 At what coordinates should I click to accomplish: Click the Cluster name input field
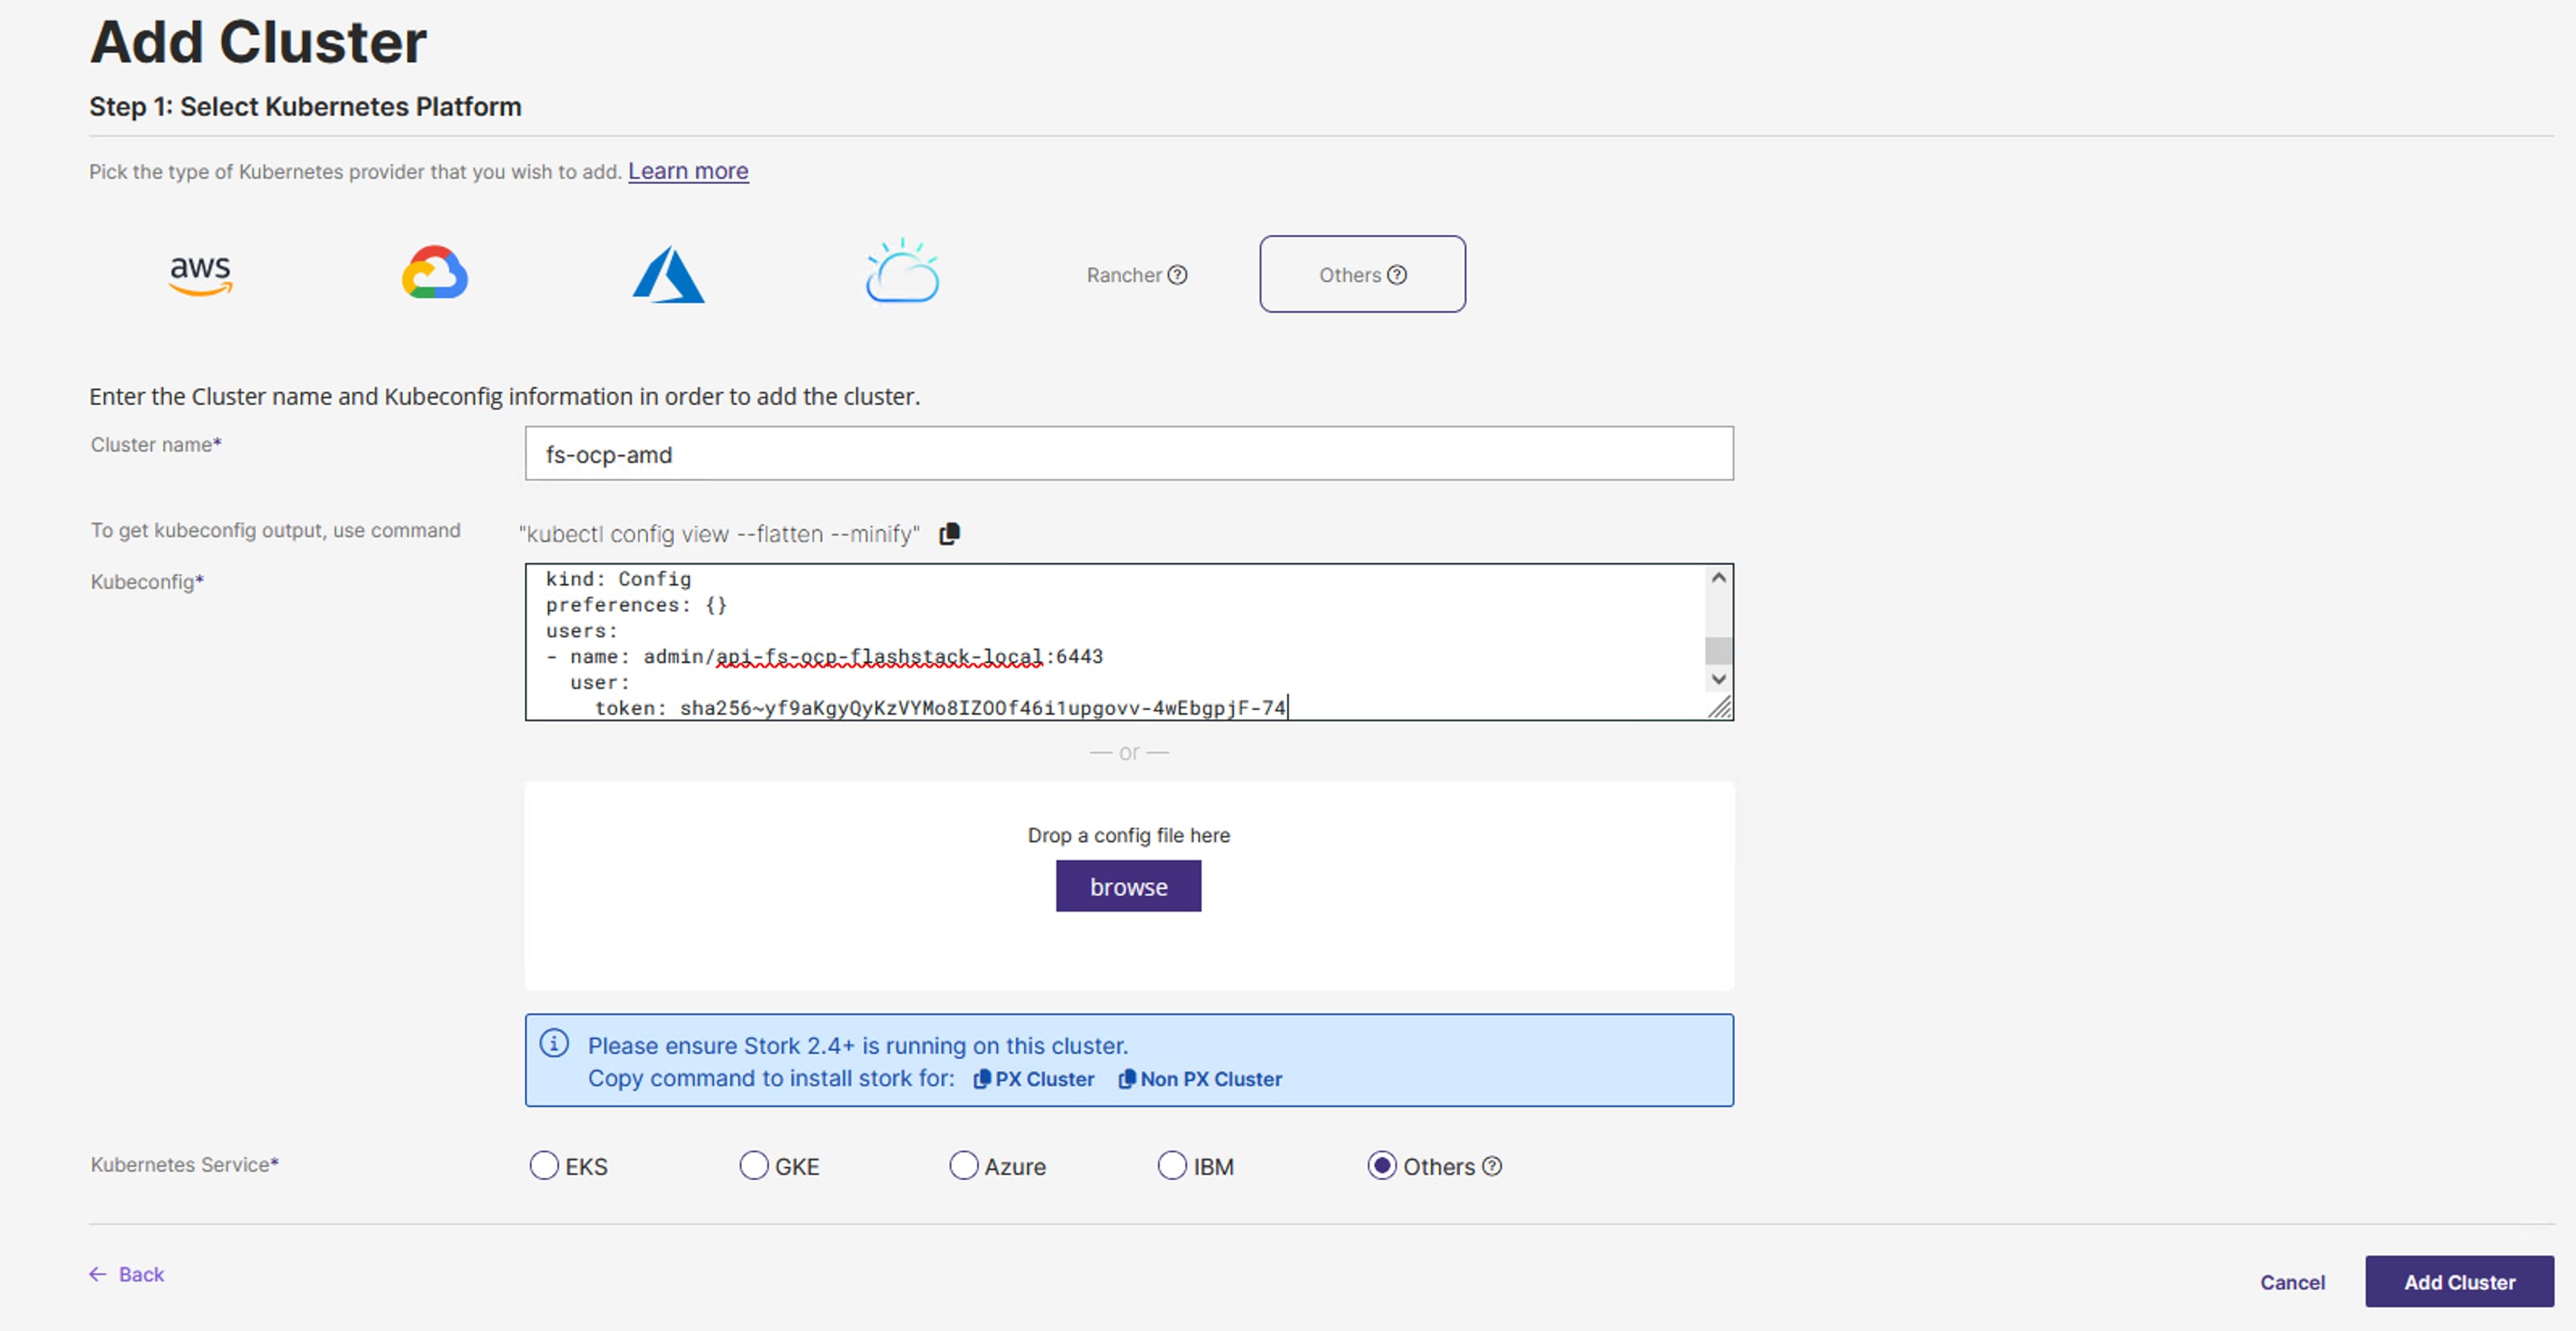click(x=1128, y=454)
